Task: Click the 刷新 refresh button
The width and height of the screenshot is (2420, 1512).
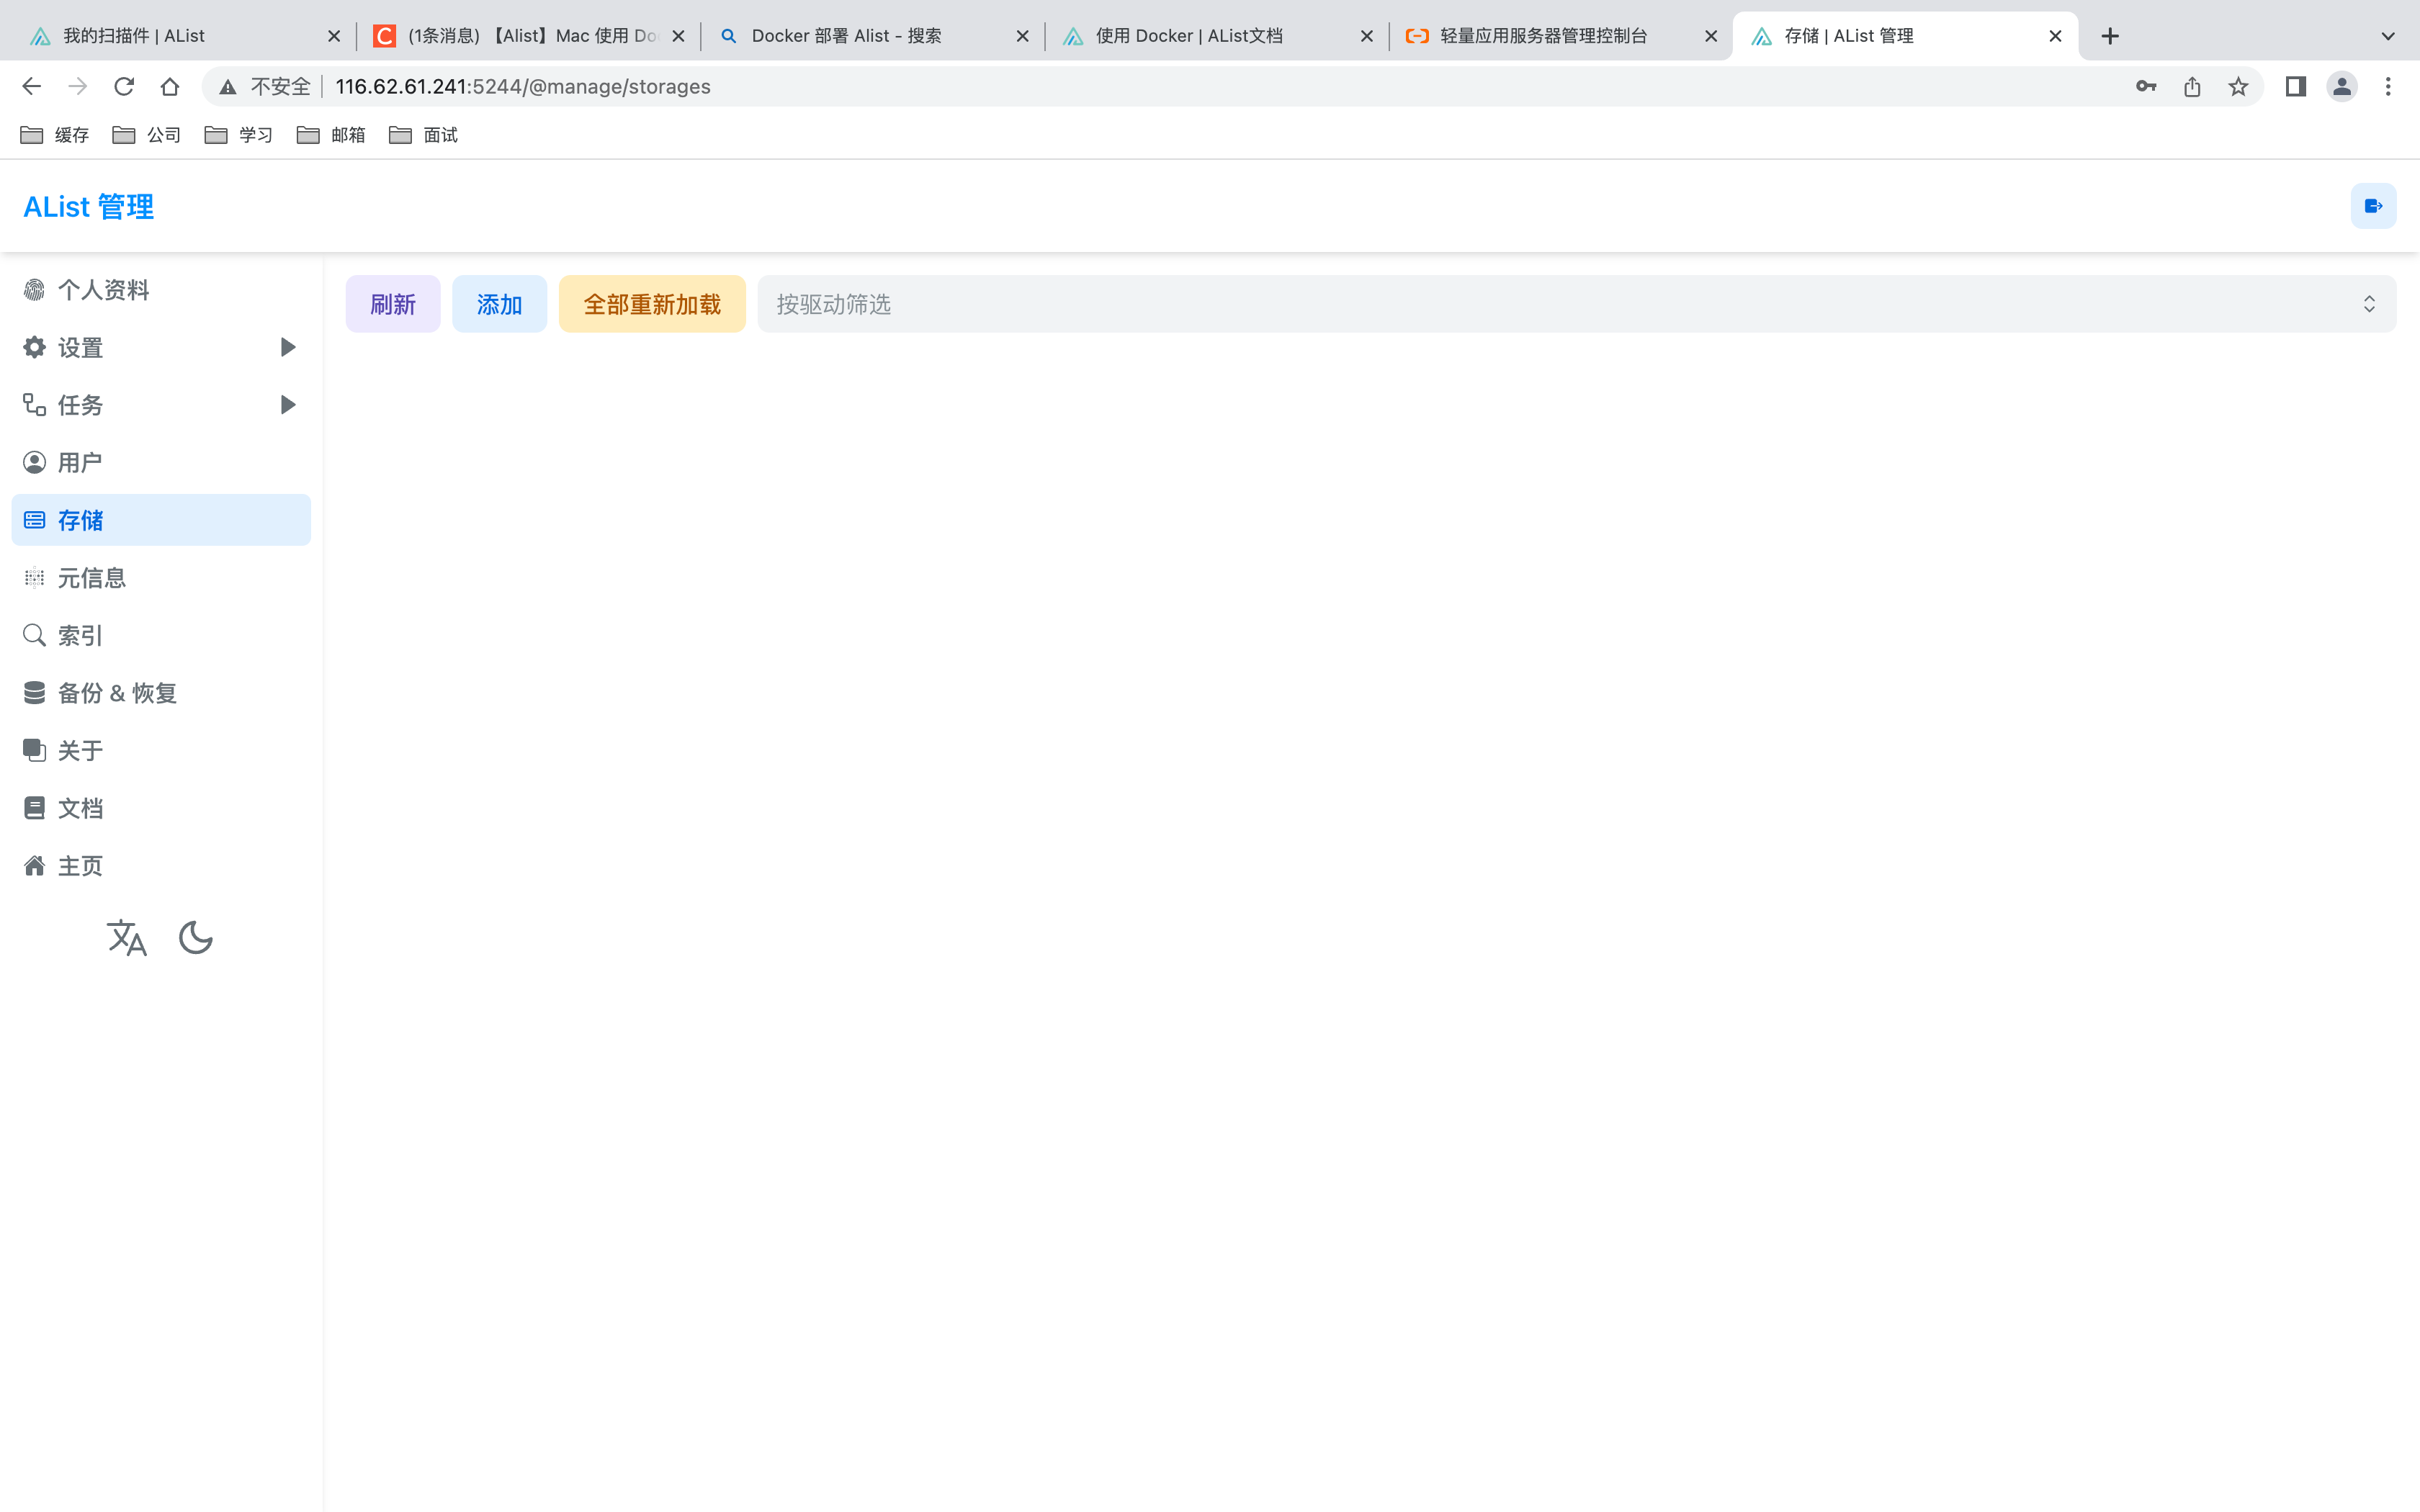Action: tap(392, 304)
